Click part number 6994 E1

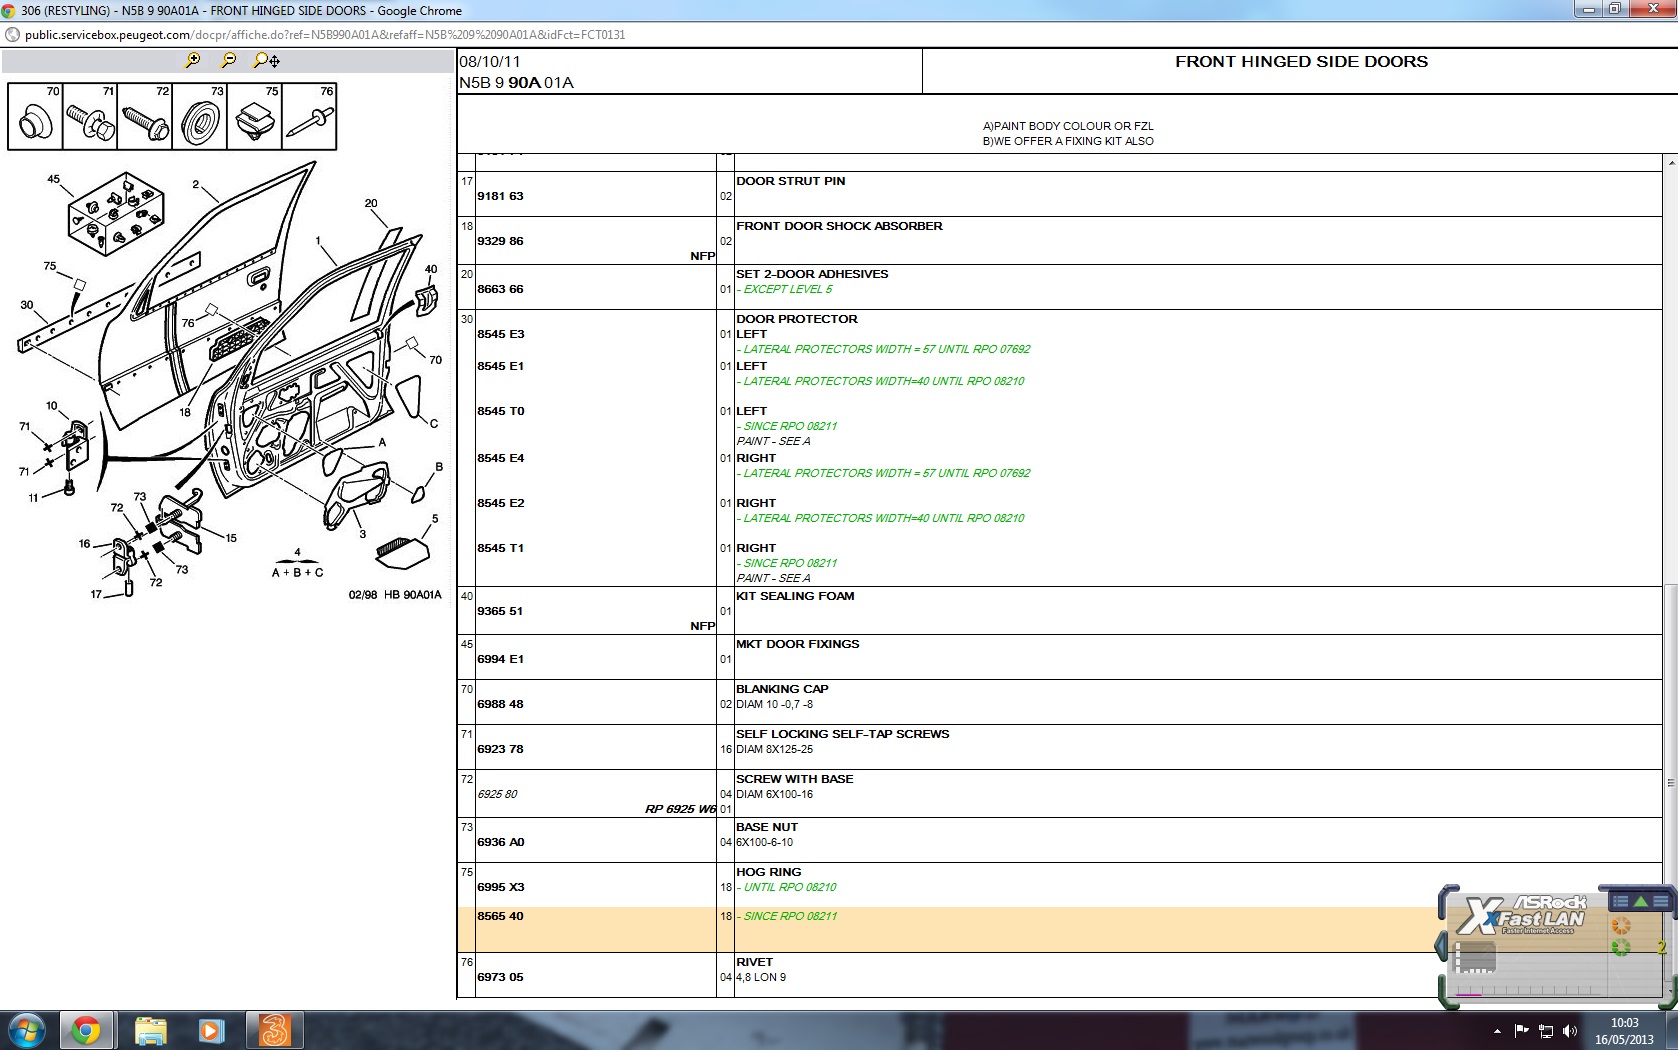500,659
